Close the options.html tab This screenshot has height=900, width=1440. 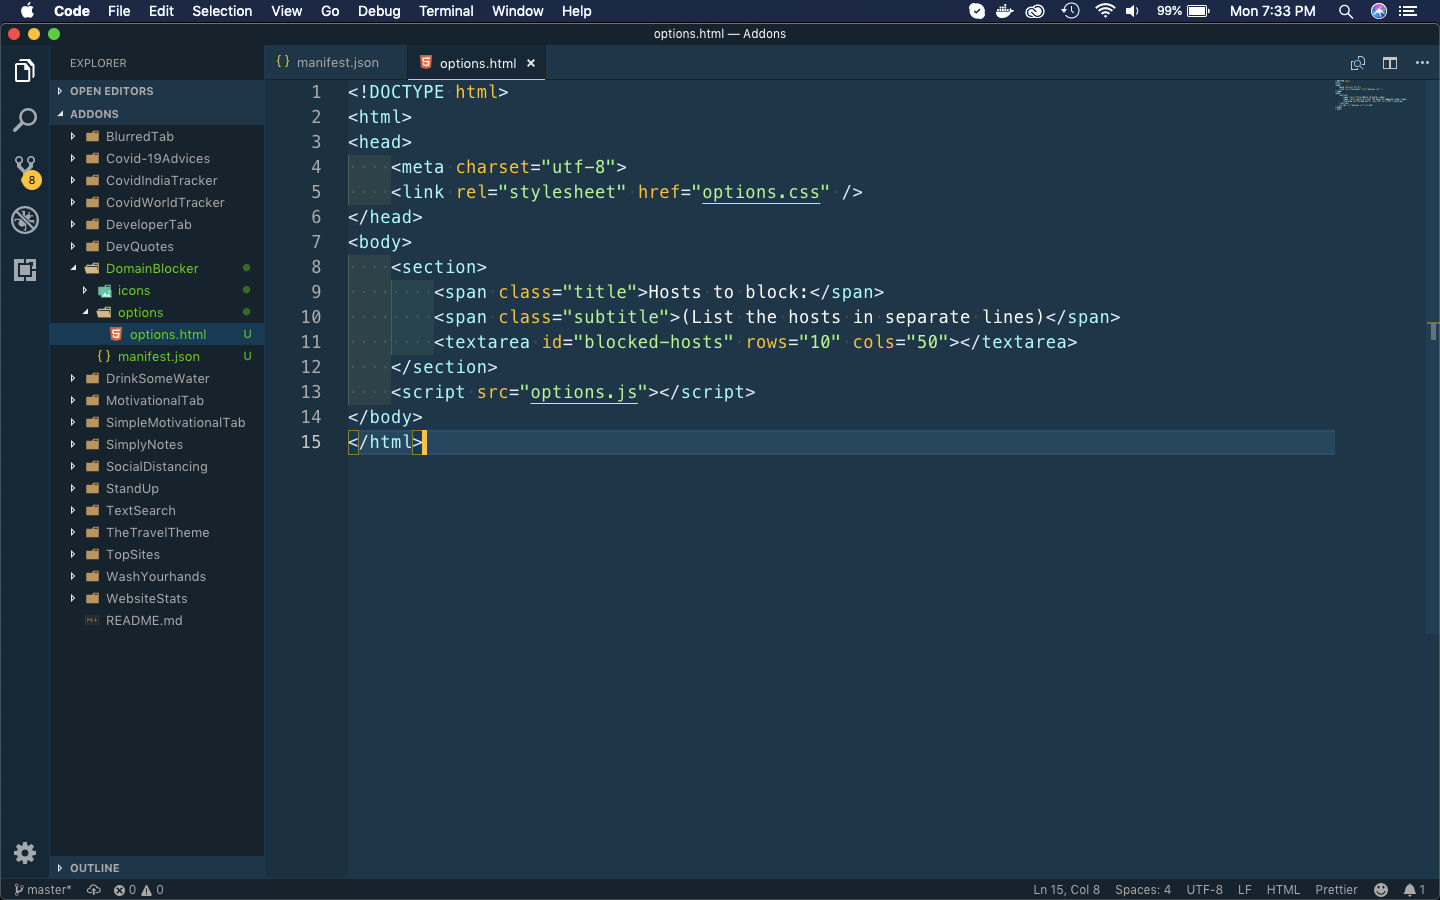pos(531,63)
